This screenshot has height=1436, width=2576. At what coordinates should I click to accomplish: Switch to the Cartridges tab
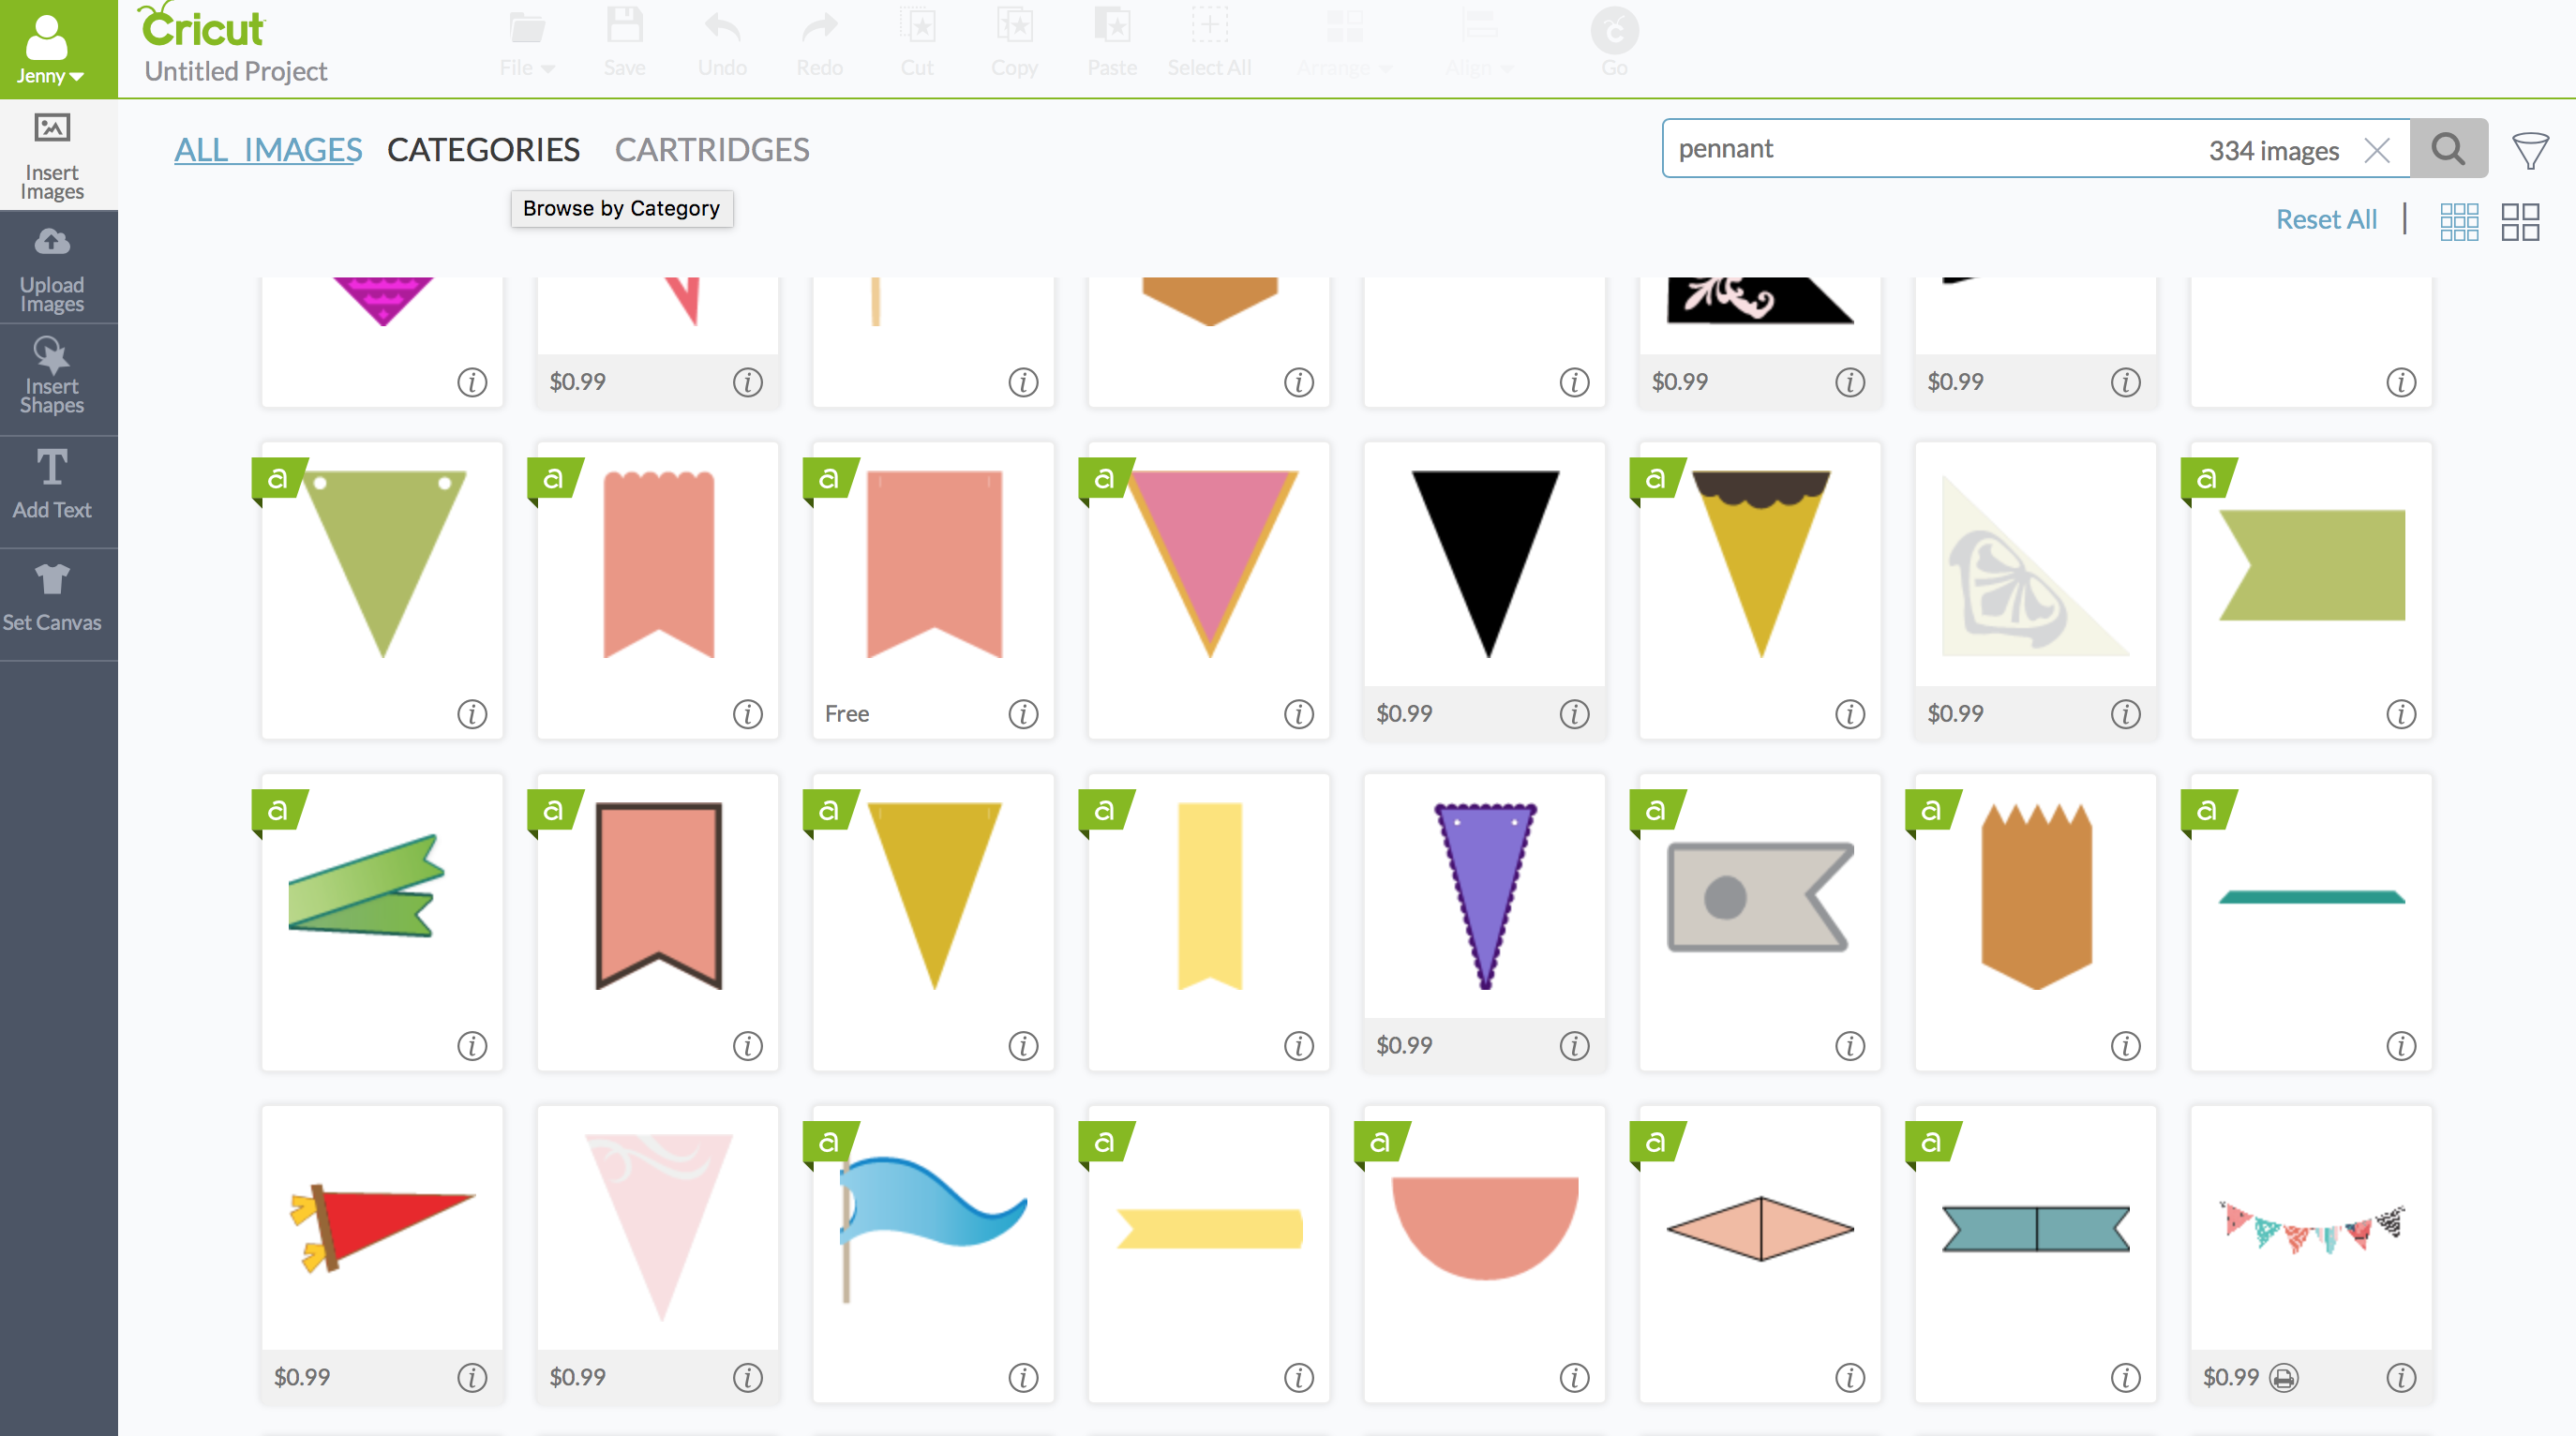(x=711, y=150)
